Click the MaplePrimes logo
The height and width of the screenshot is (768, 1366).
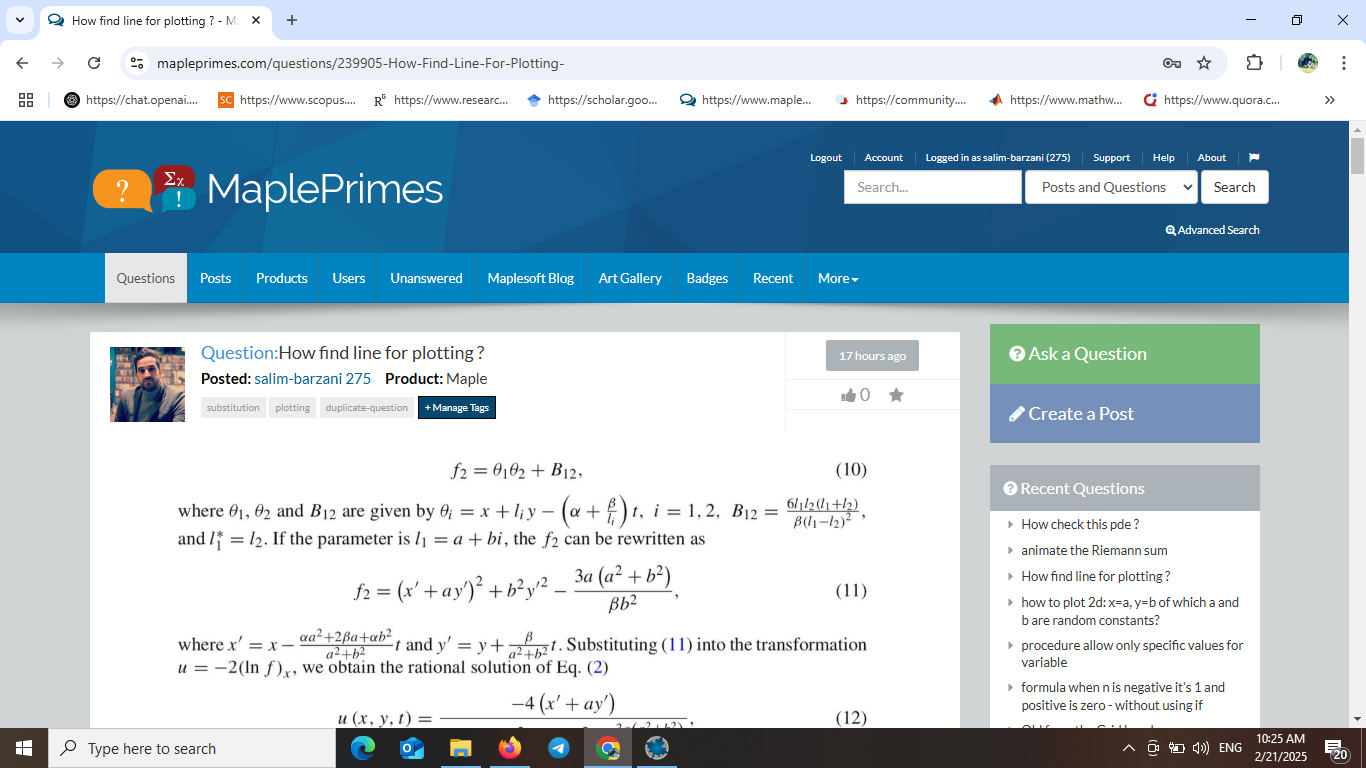(268, 189)
